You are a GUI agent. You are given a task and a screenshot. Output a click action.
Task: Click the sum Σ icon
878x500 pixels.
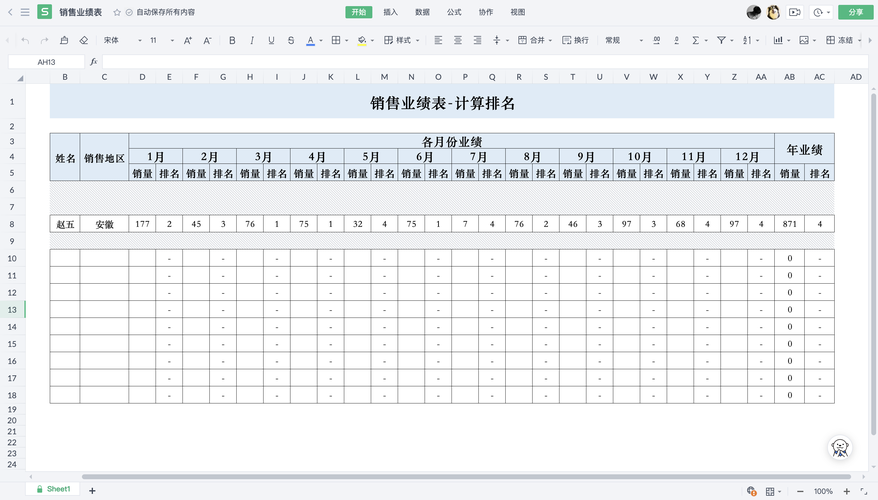(696, 40)
